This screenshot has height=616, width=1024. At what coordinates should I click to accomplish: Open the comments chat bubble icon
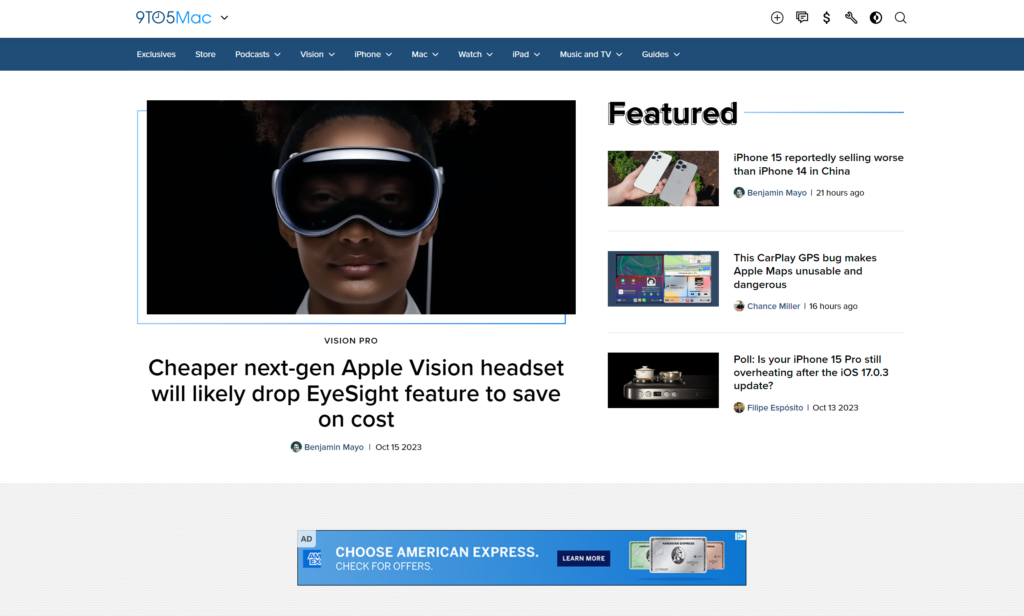pyautogui.click(x=802, y=18)
